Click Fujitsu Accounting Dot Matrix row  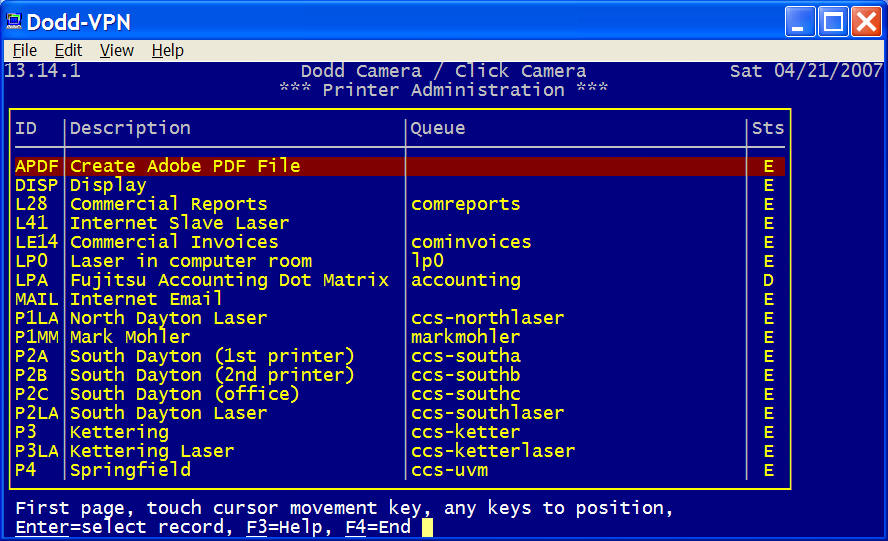point(229,280)
